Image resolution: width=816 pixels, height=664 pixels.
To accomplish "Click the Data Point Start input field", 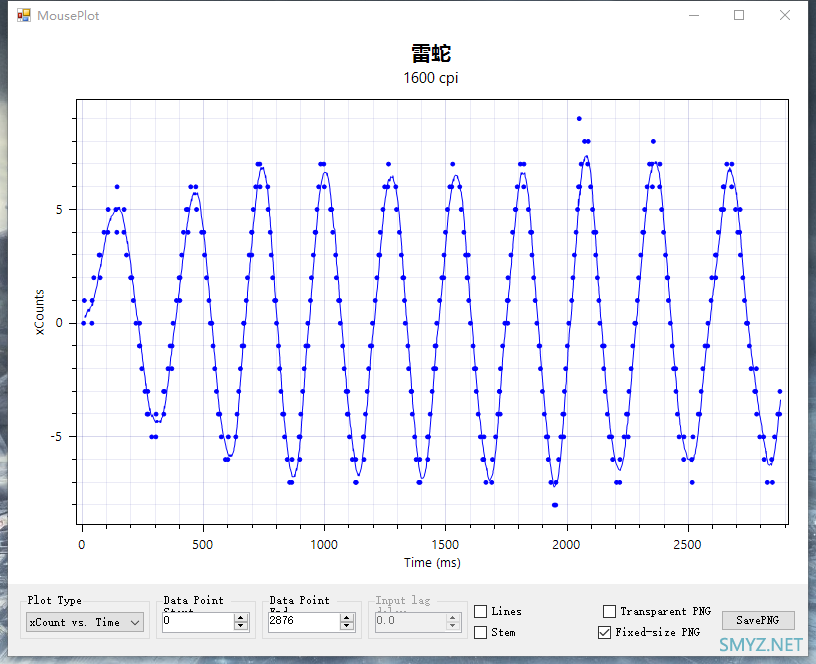I will tap(198, 621).
